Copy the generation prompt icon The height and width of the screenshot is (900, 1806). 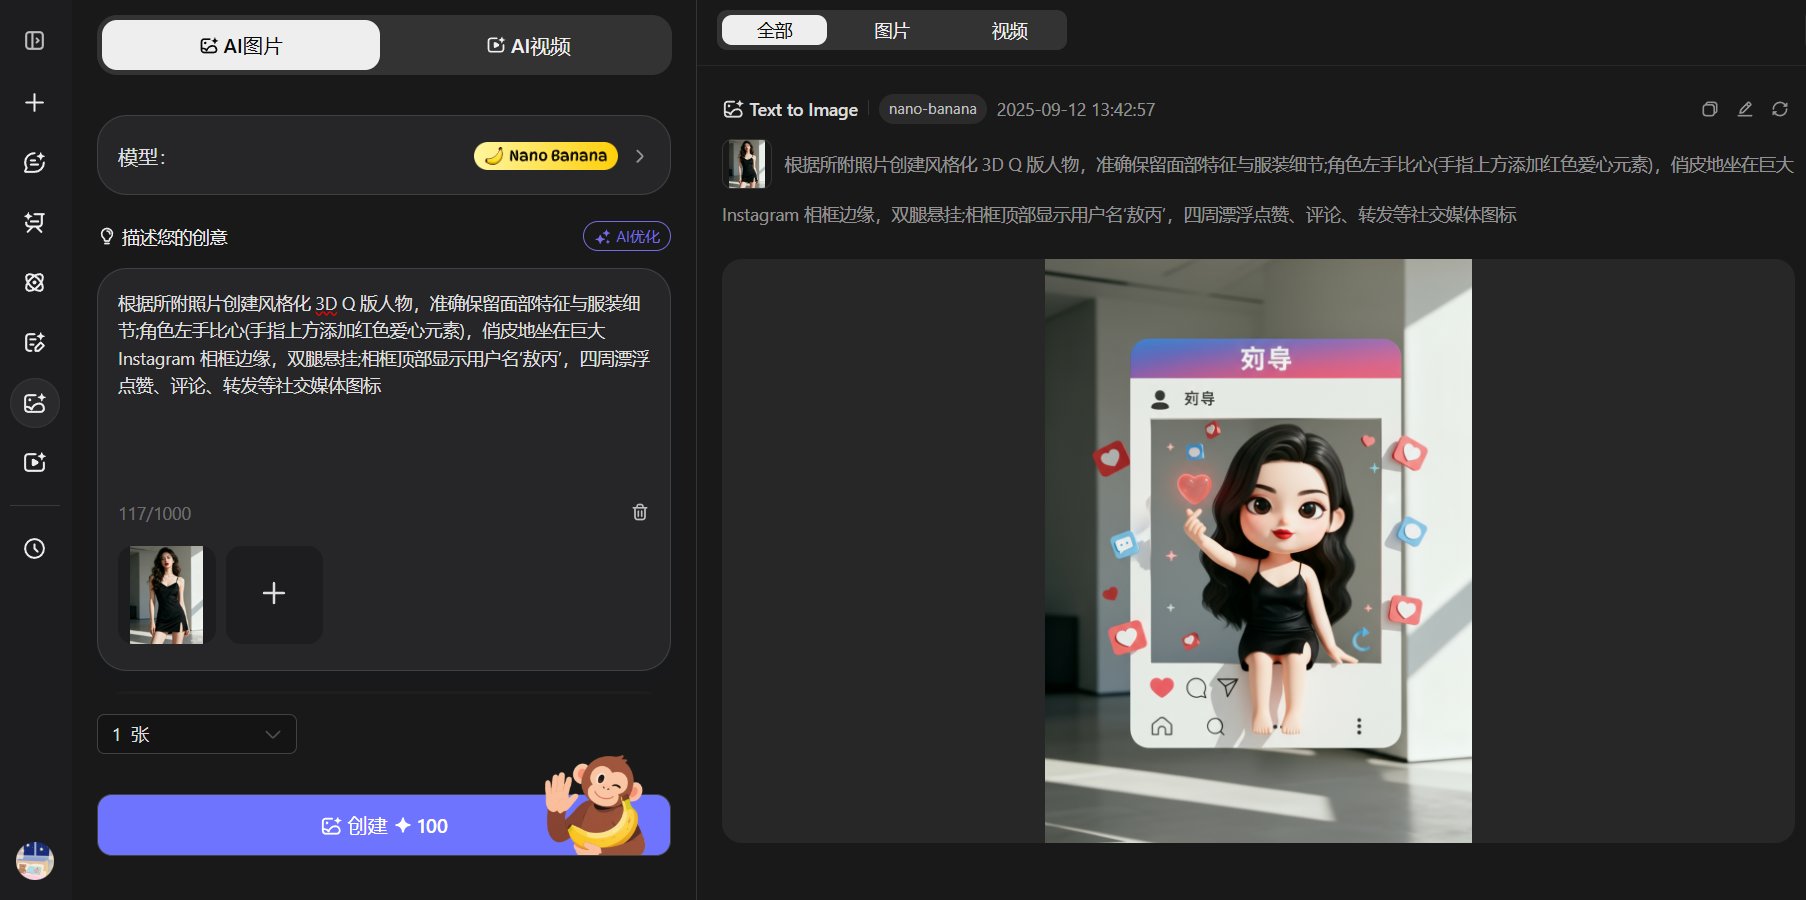tap(1710, 109)
